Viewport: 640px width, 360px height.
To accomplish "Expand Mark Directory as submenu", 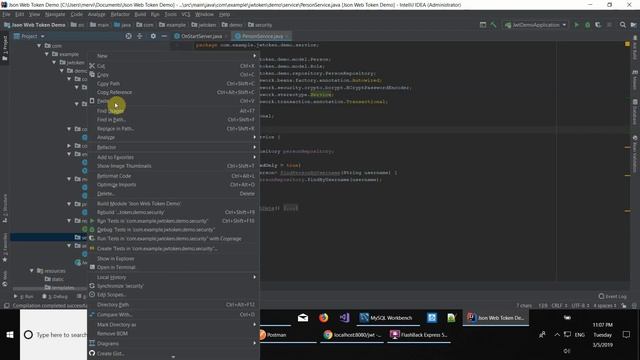I will (173, 324).
